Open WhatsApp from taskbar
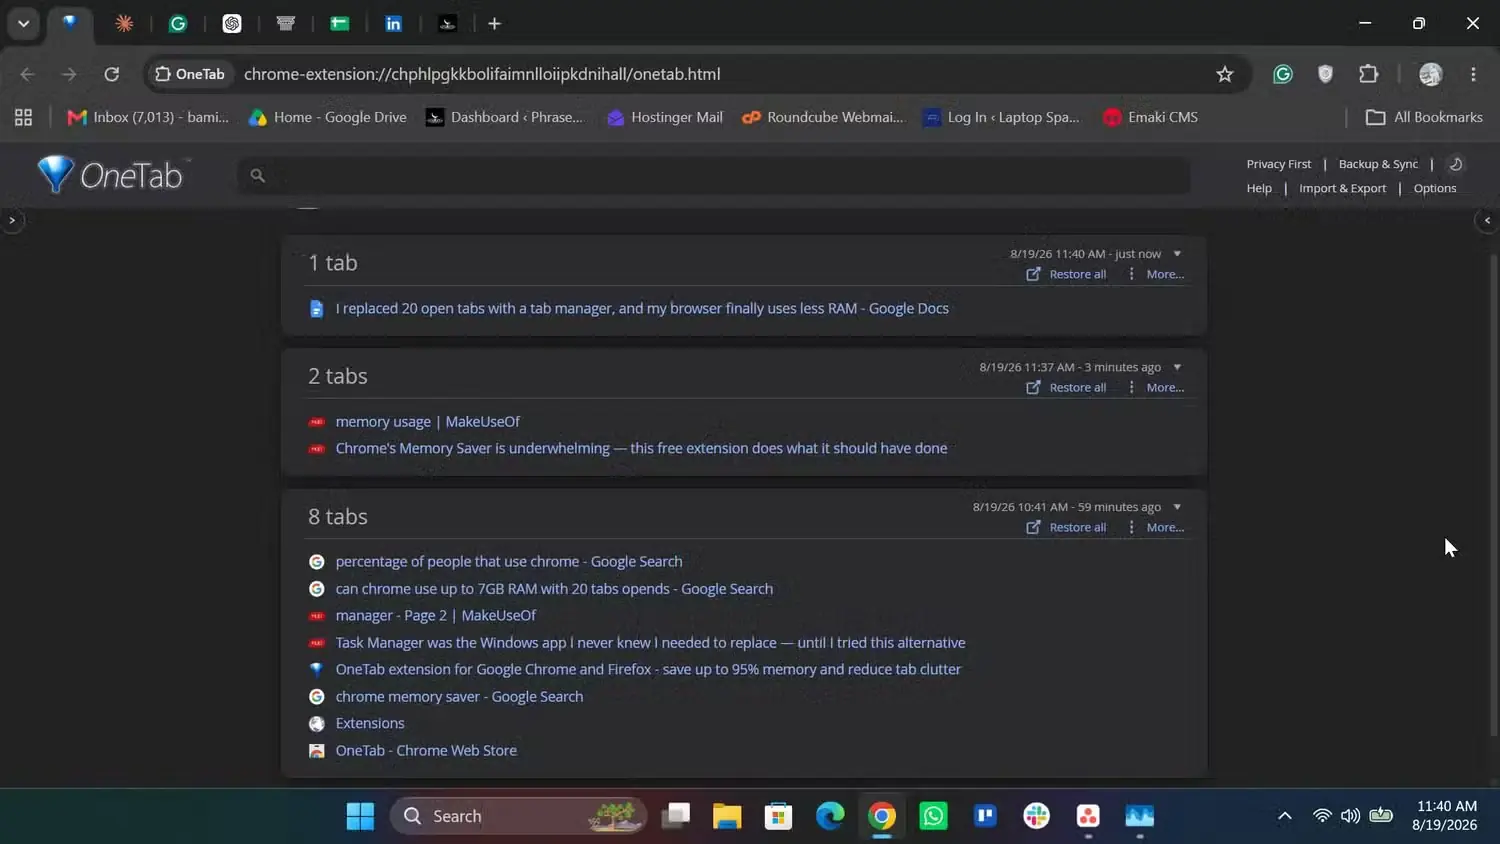This screenshot has width=1500, height=844. click(x=933, y=816)
